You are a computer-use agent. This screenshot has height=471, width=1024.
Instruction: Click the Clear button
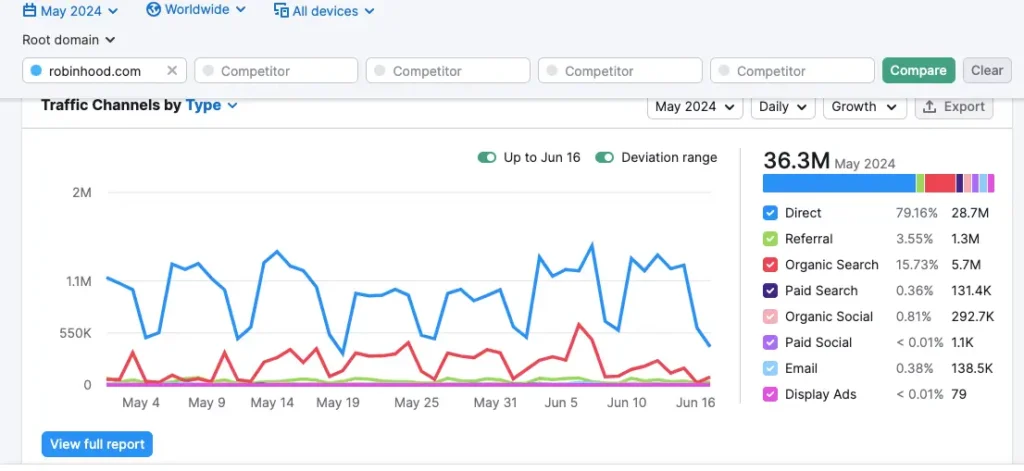[987, 71]
